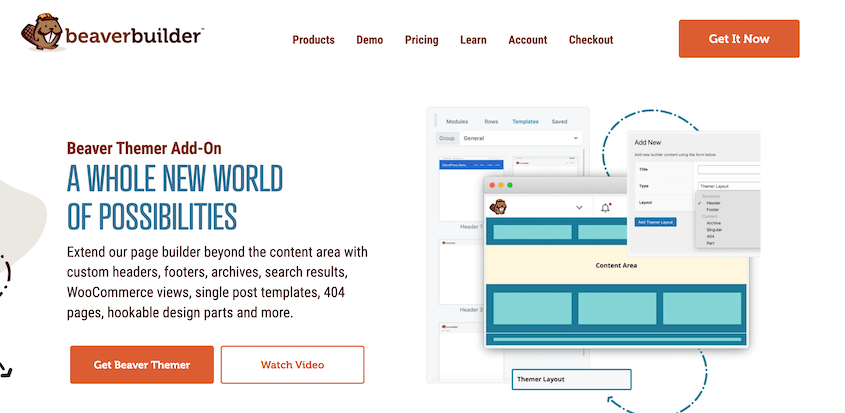Select the Modules tab in builder panel
The image size is (845, 413).
click(457, 122)
